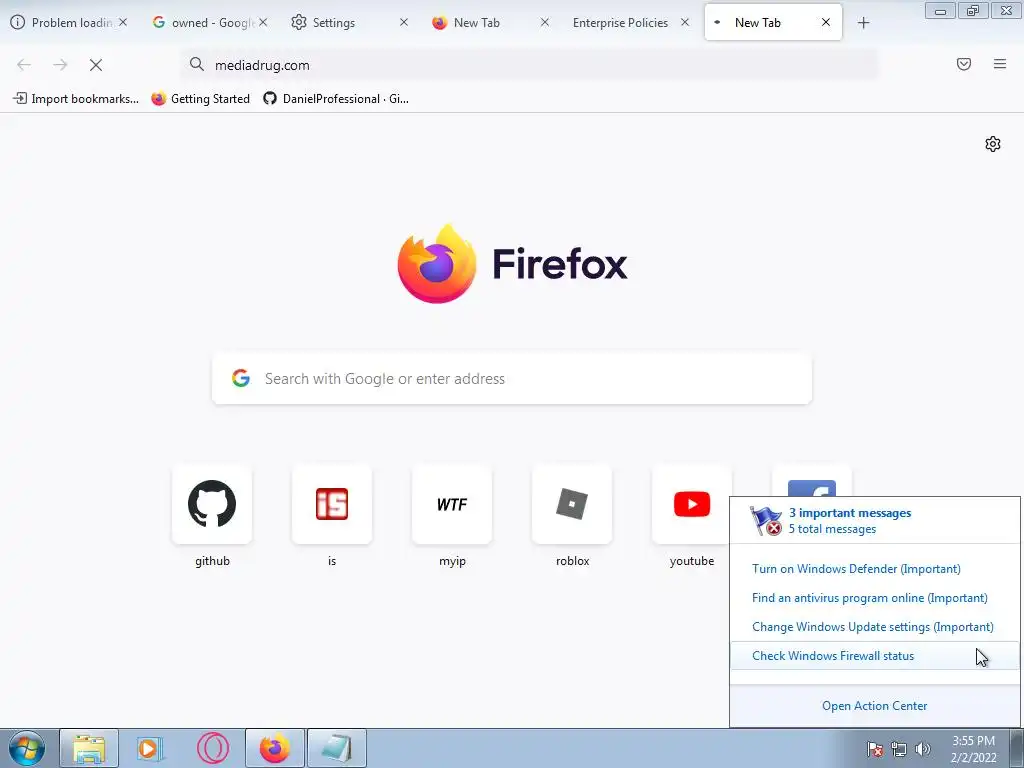The height and width of the screenshot is (768, 1024).
Task: Click 'Open Action Center' link
Action: click(874, 706)
